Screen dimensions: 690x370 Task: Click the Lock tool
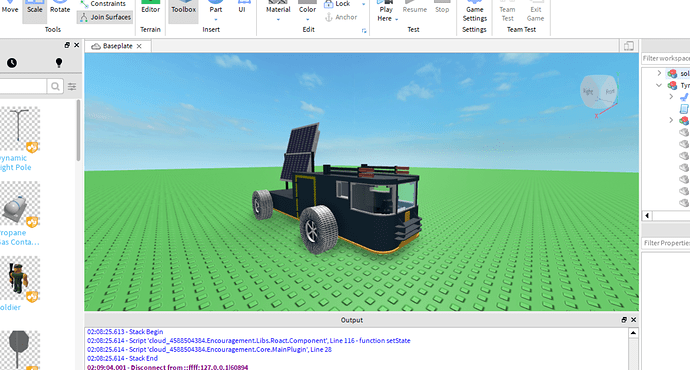(338, 4)
